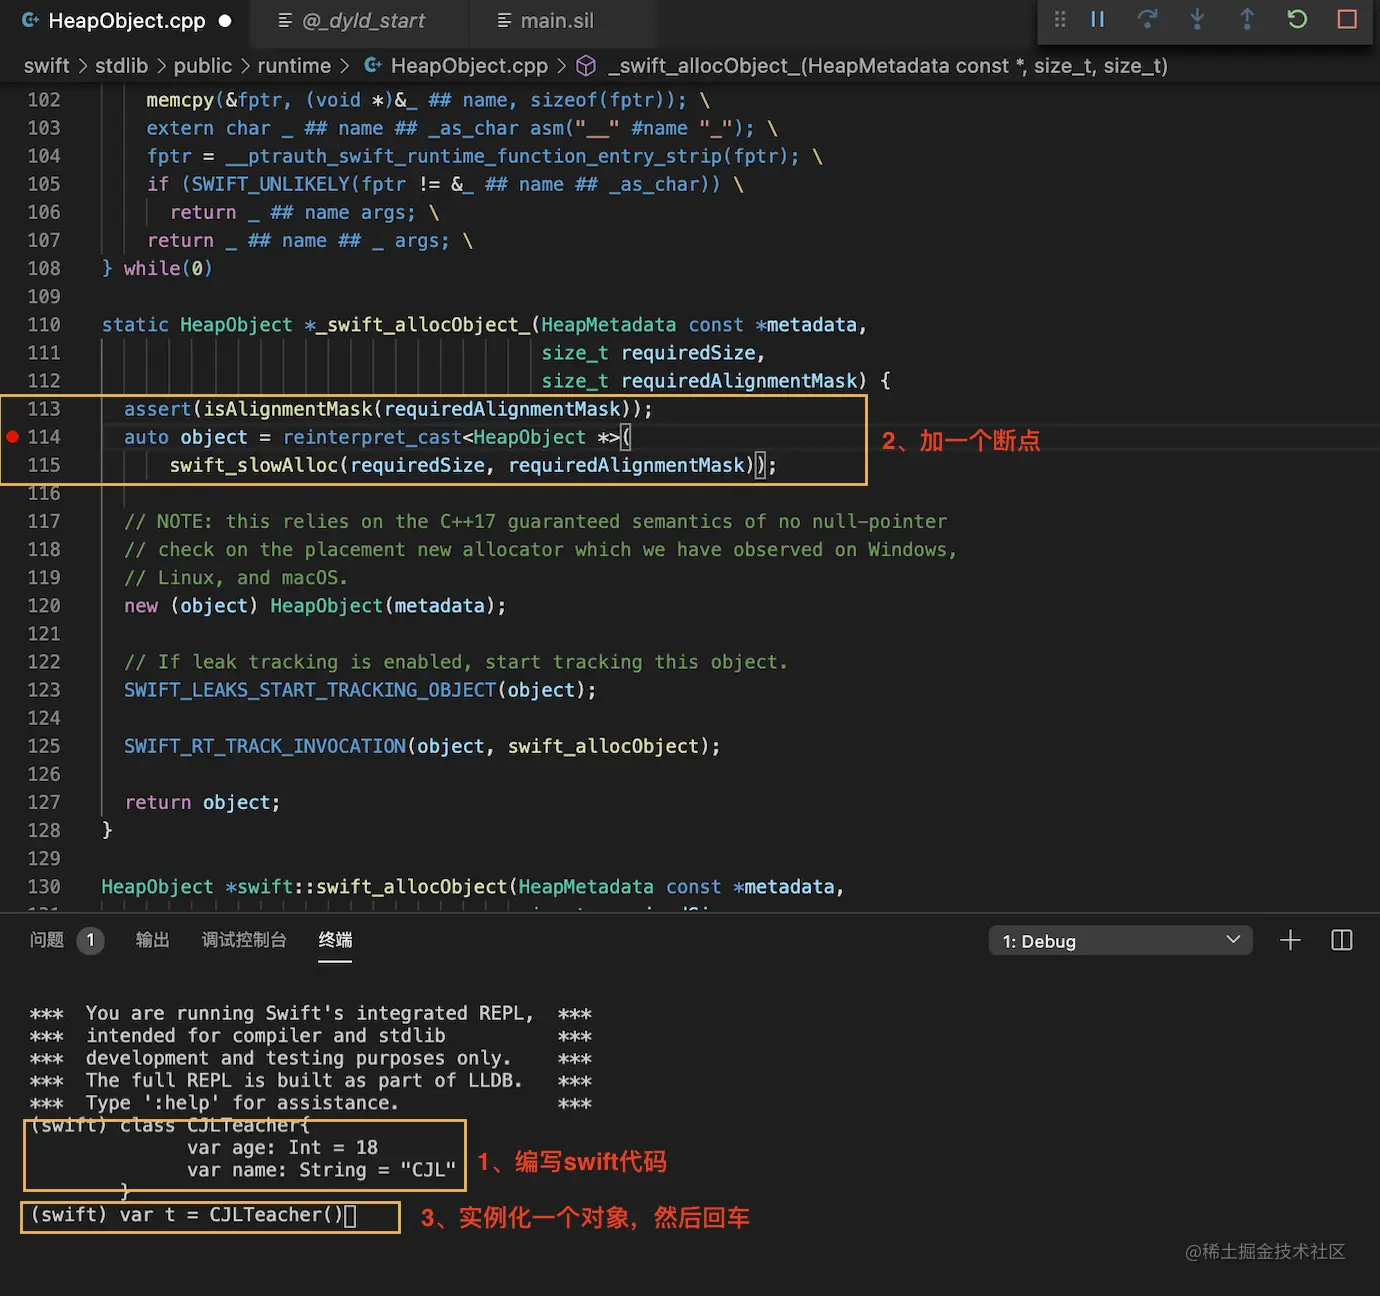Viewport: 1380px width, 1296px height.
Task: Click '__ptrauth_swift_runtime_function_entry_strip' on line 104
Action: [x=474, y=156]
